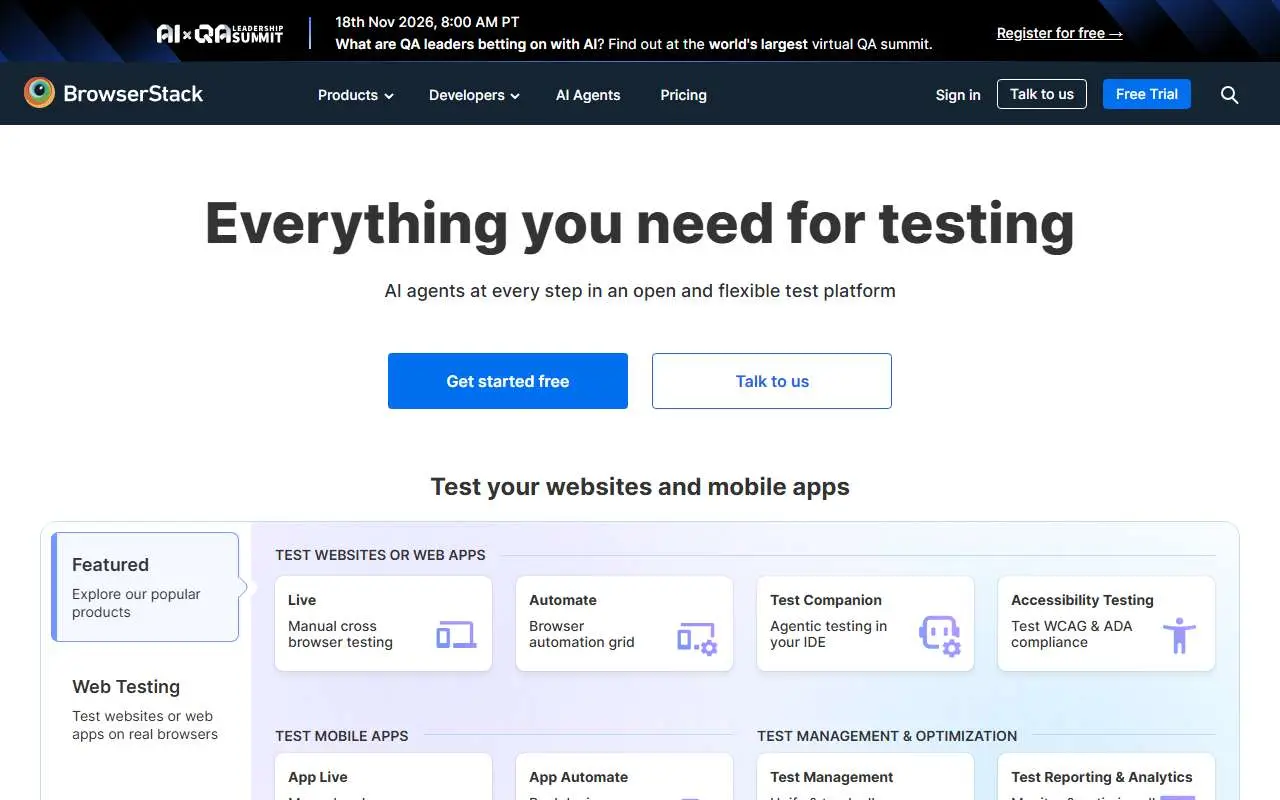1280x800 pixels.
Task: Open the AI Agents menu item
Action: (588, 95)
